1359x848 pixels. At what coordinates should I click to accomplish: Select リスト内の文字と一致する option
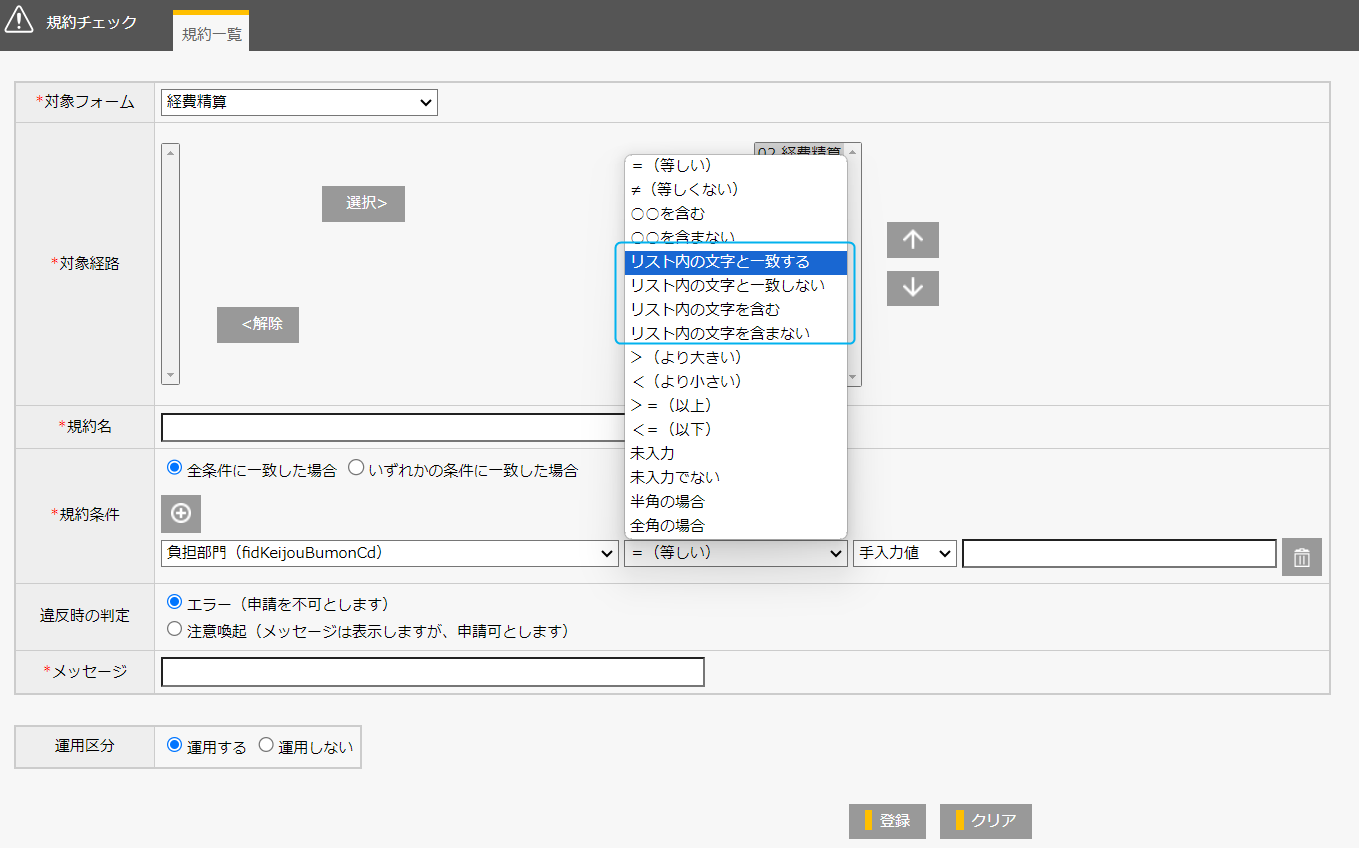[735, 261]
